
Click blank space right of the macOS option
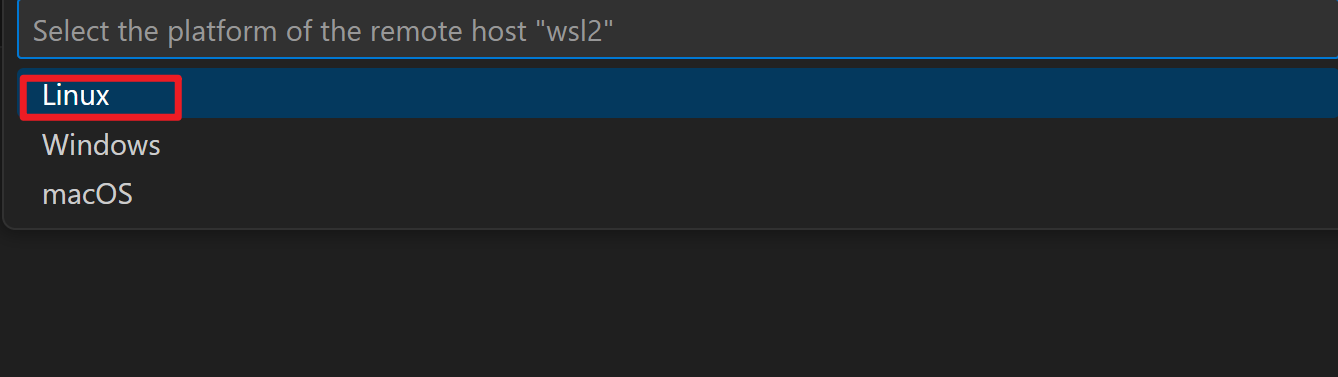pos(735,194)
